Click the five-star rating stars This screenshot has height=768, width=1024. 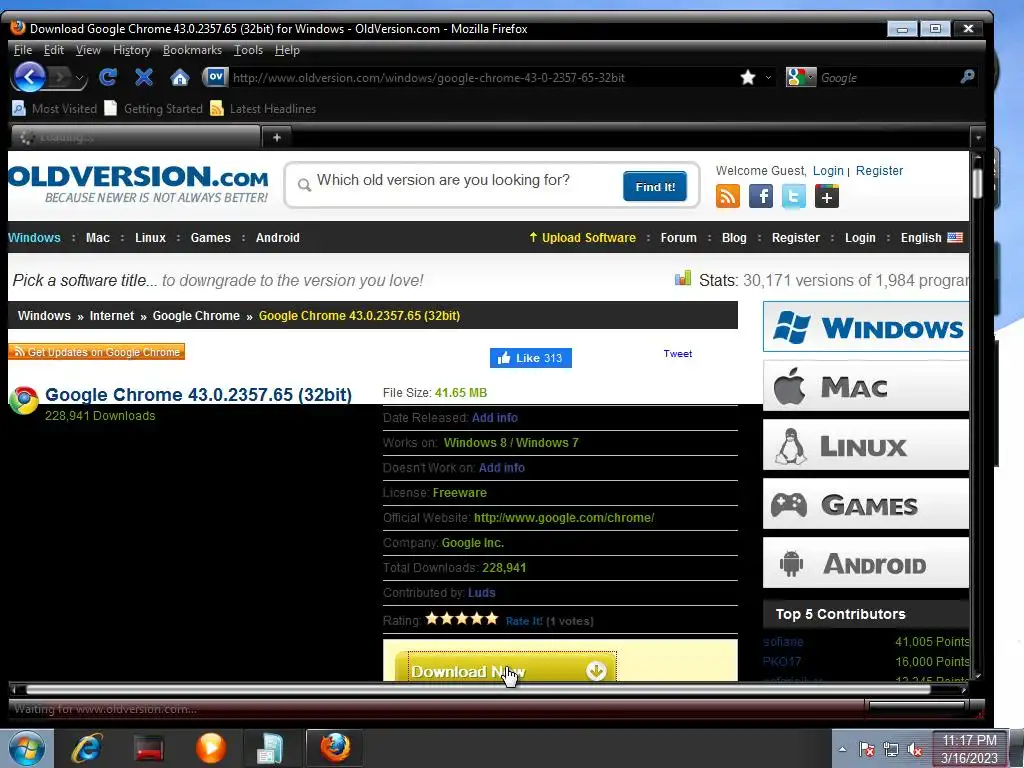click(x=462, y=618)
